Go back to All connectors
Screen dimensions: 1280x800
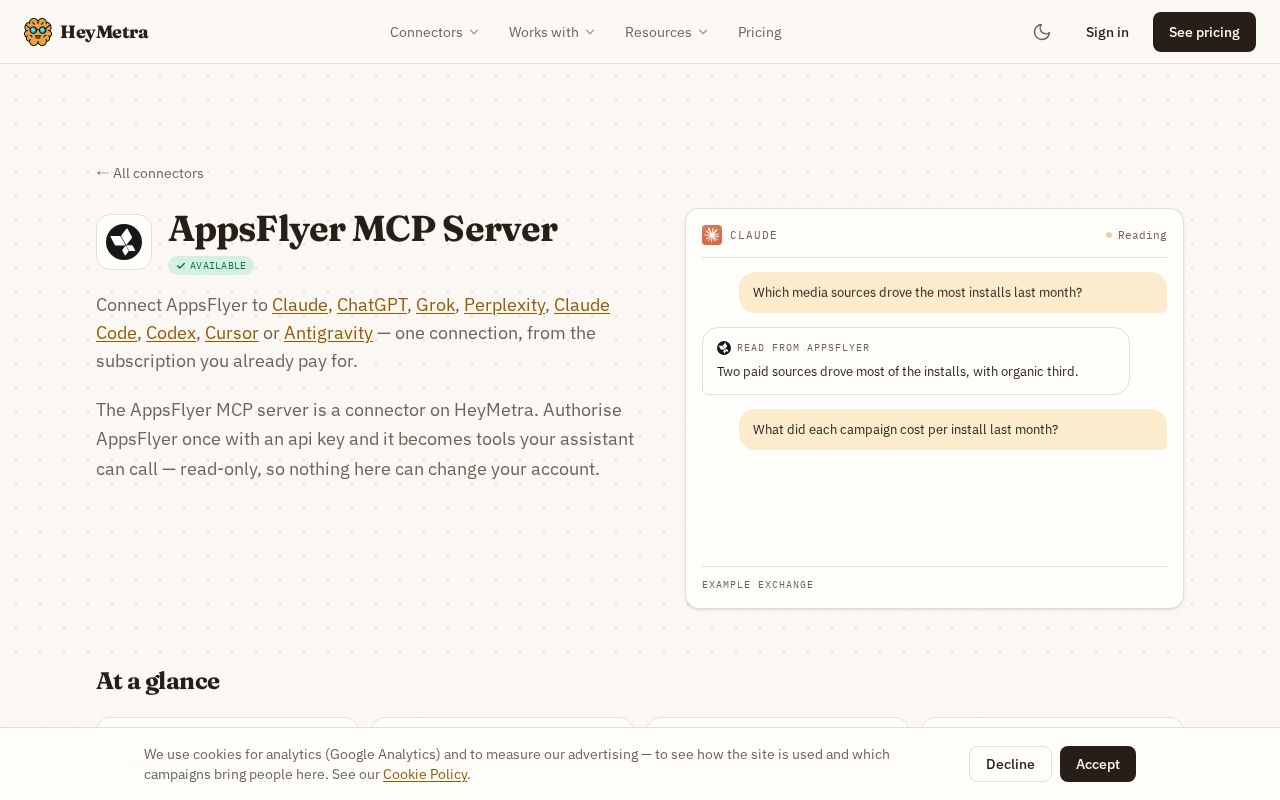tap(150, 173)
